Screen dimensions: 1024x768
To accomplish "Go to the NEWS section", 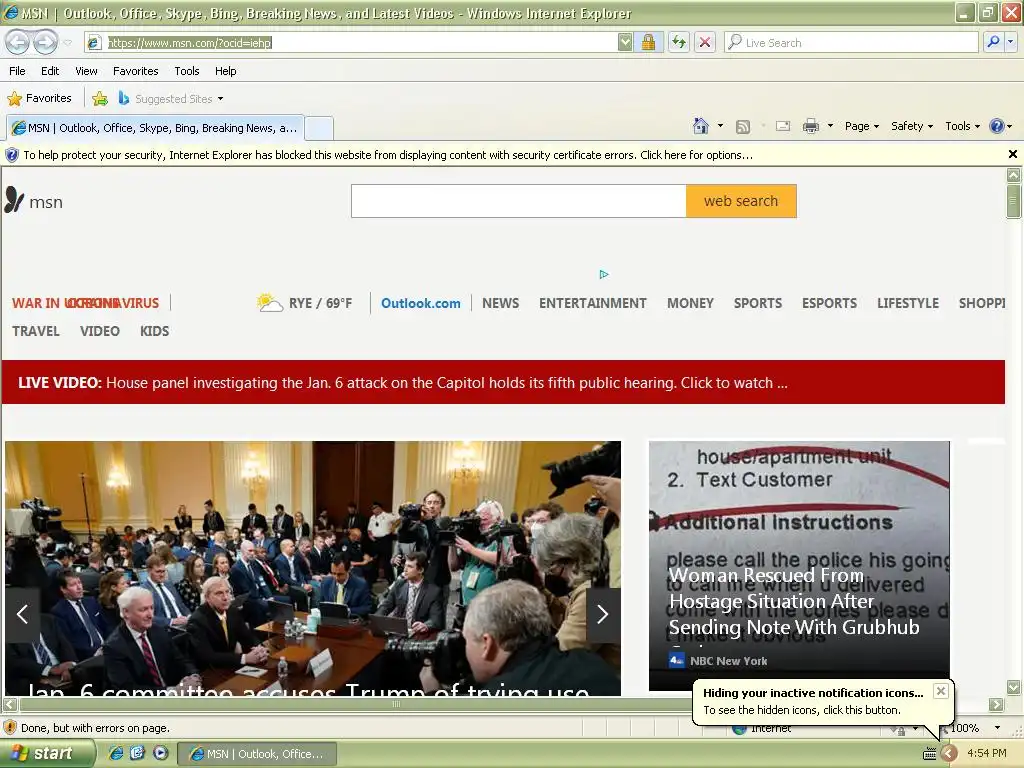I will click(x=500, y=303).
